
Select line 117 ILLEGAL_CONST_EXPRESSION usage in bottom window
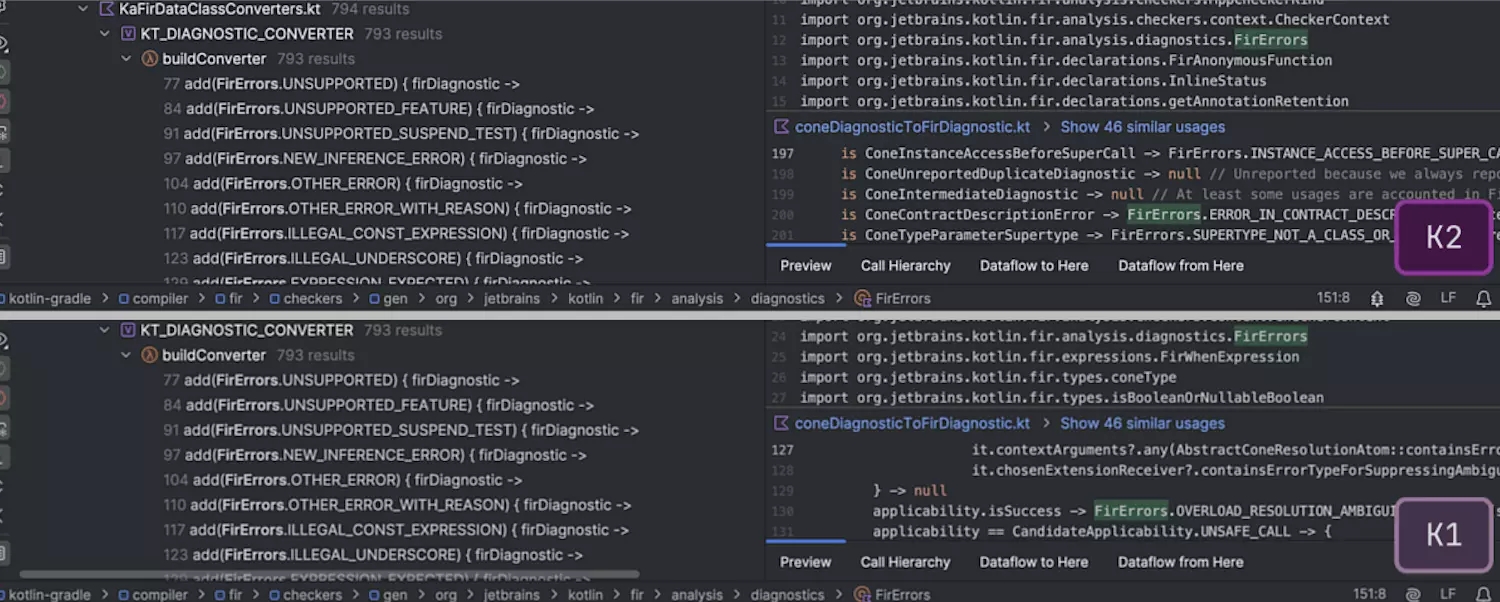(396, 530)
